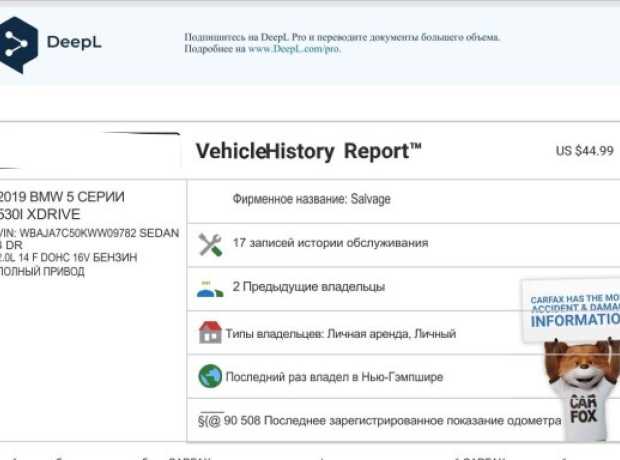The width and height of the screenshot is (620, 460).
Task: Click the 530I XDRIVE model text
Action: click(40, 214)
